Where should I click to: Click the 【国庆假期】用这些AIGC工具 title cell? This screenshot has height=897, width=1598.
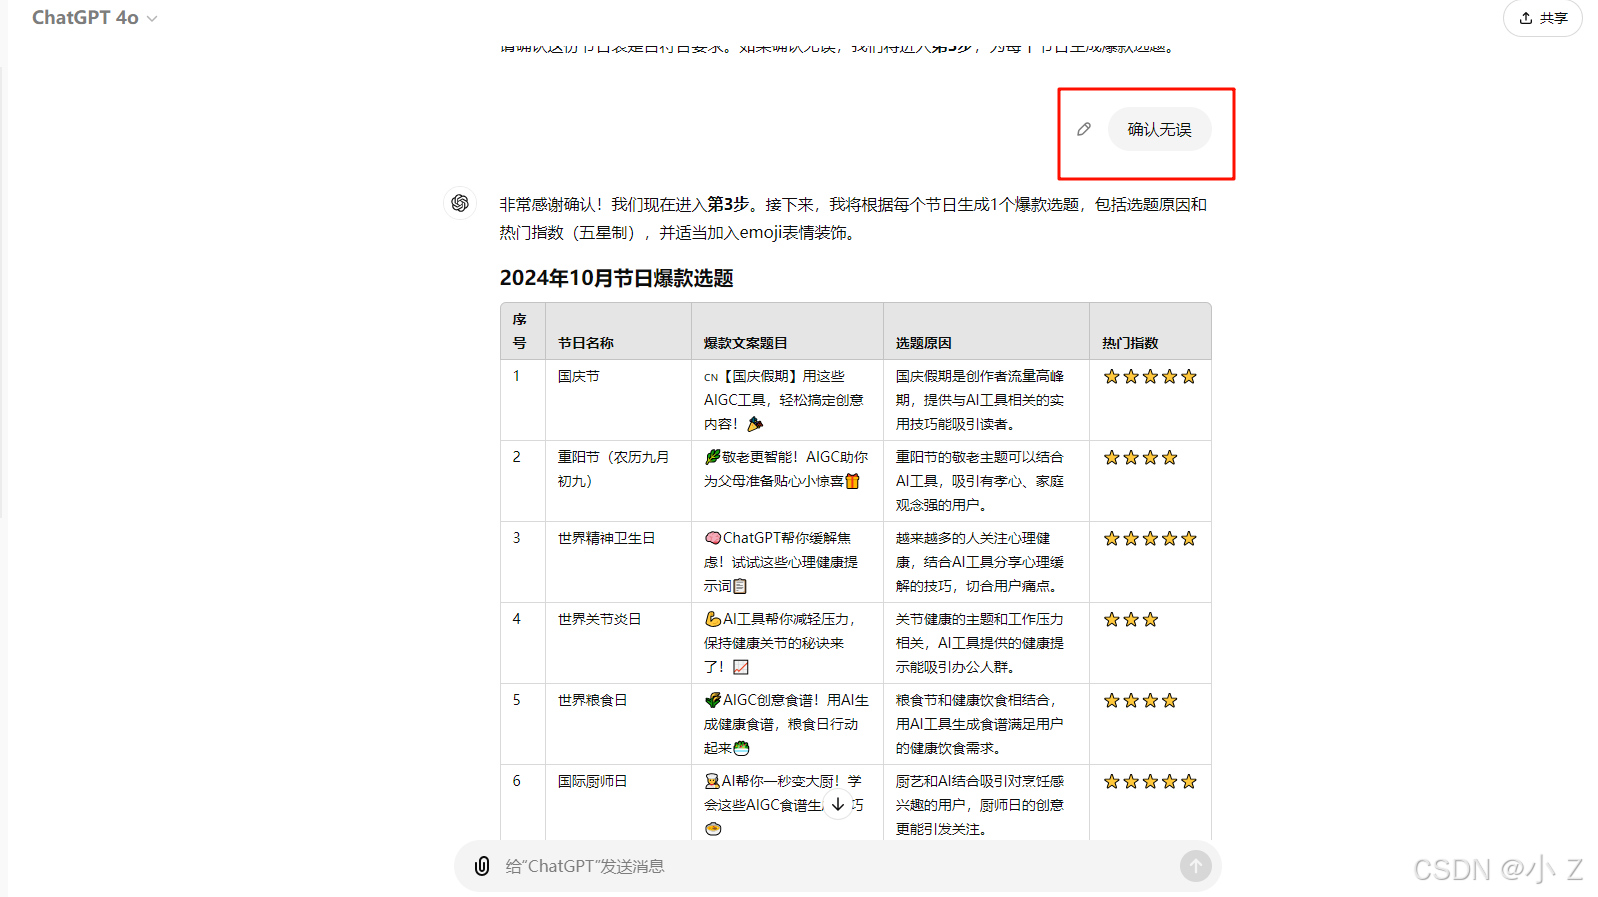click(x=787, y=400)
